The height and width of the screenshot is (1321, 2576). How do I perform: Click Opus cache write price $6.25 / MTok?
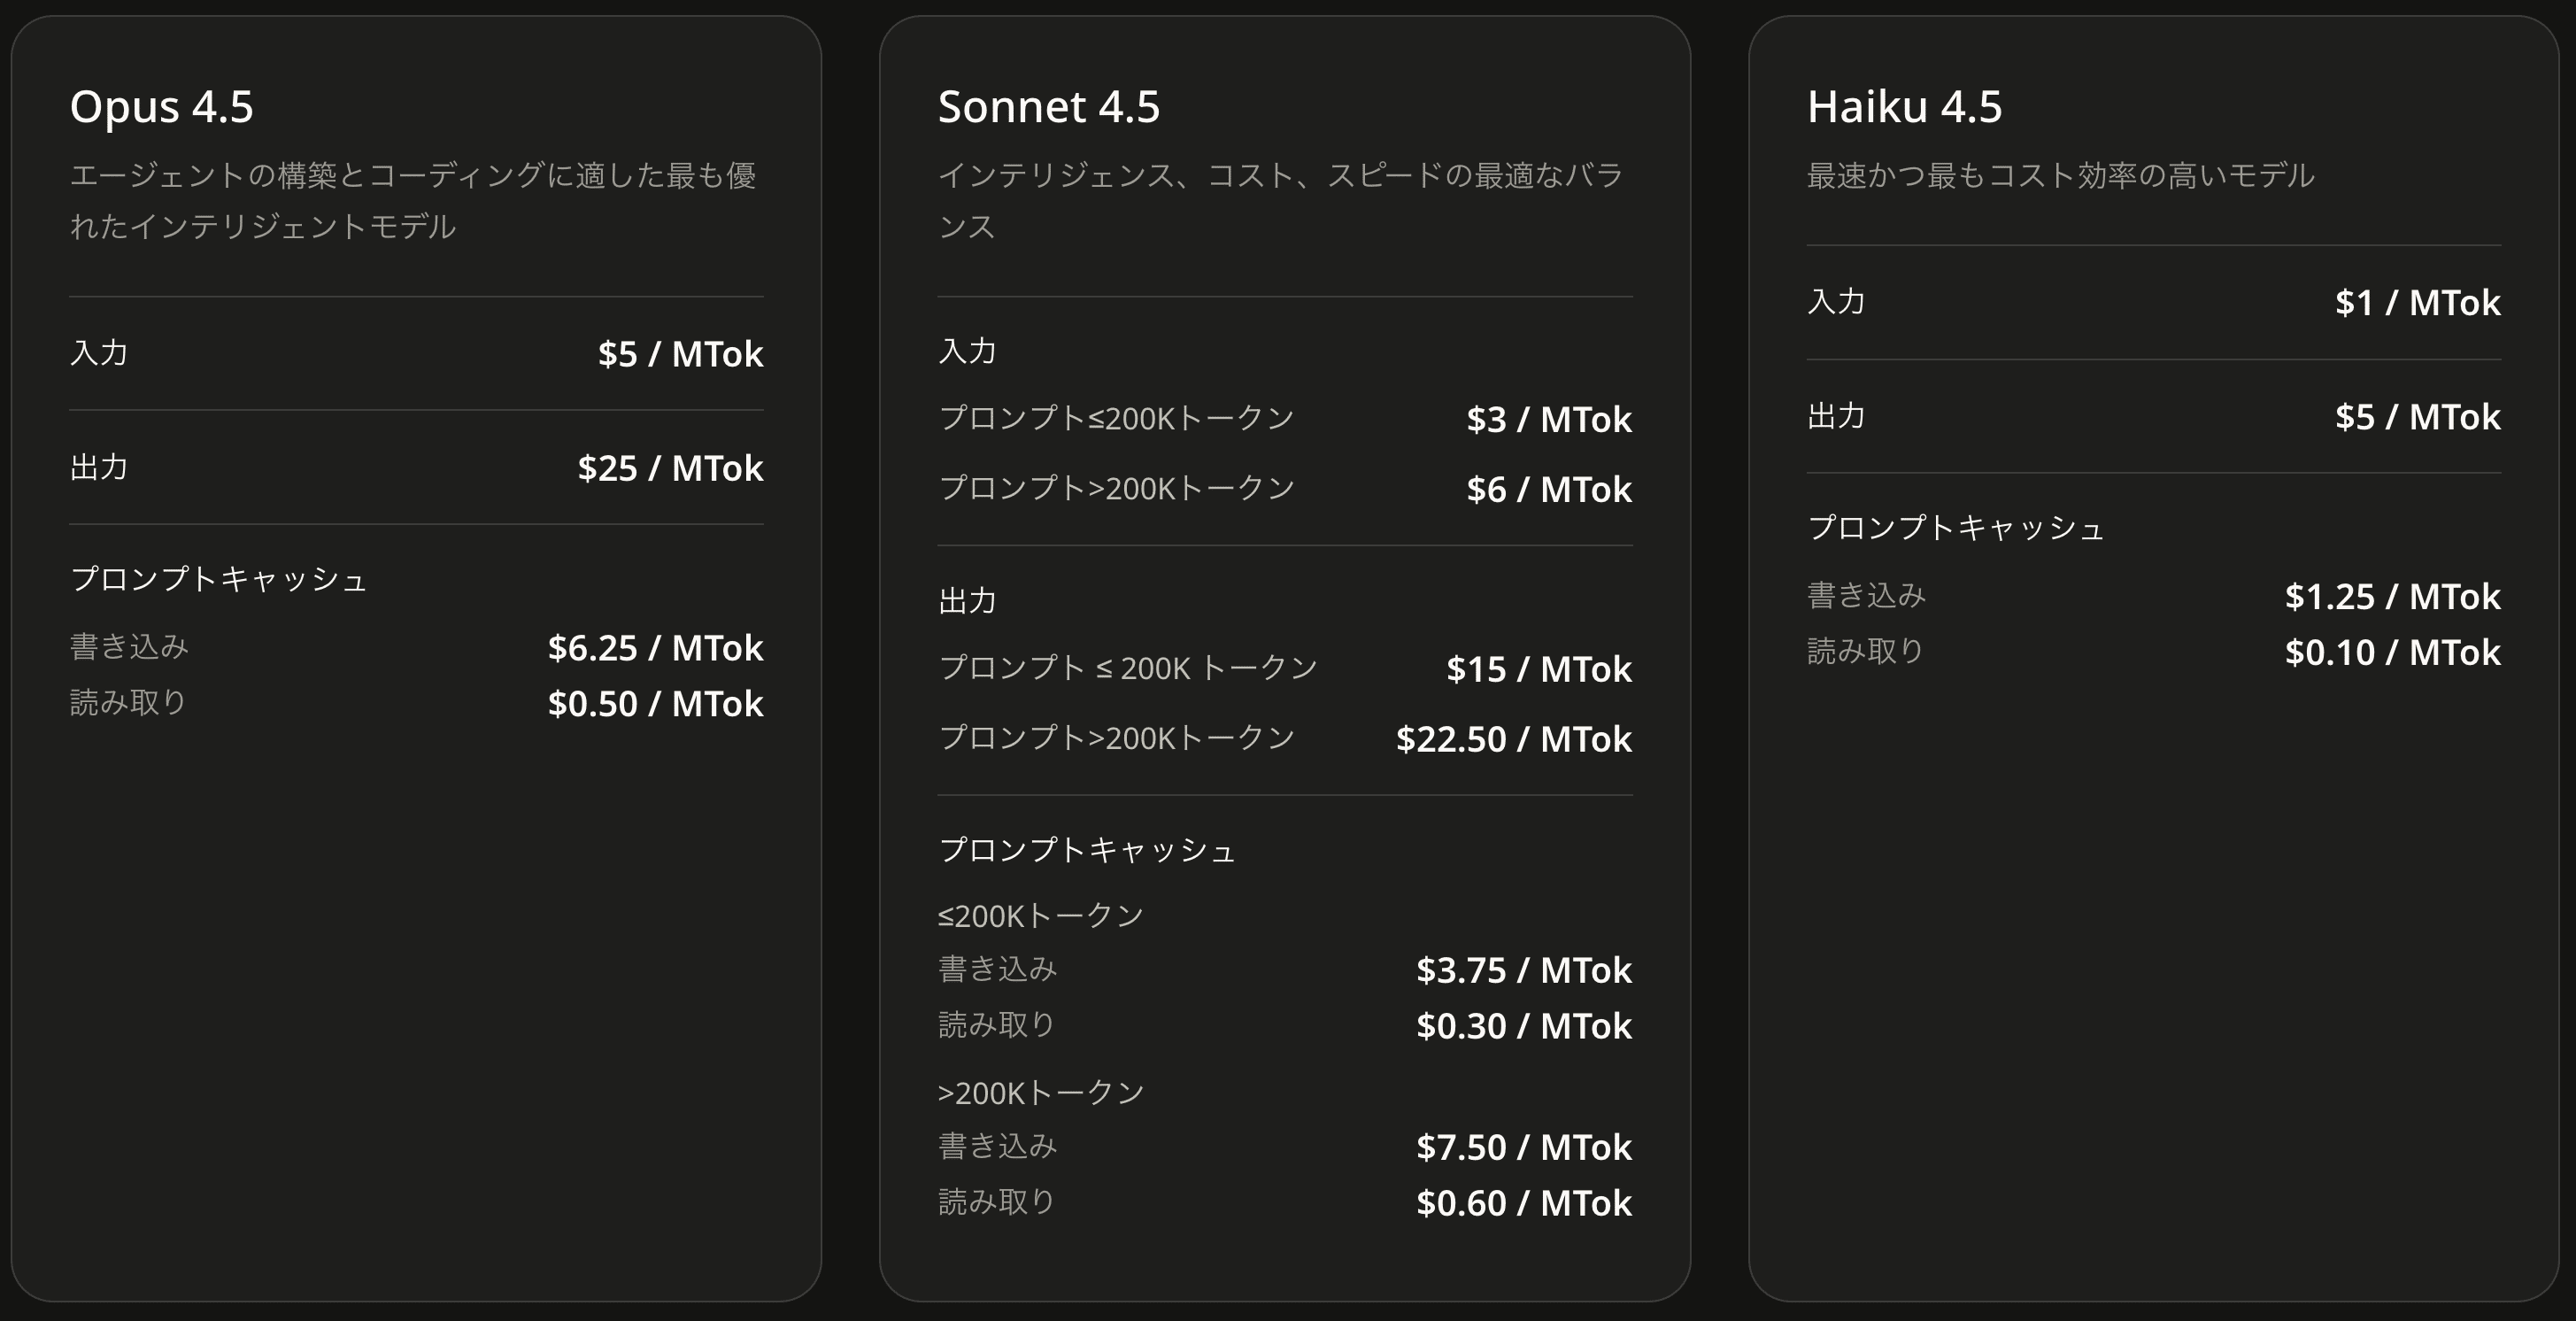(x=655, y=647)
